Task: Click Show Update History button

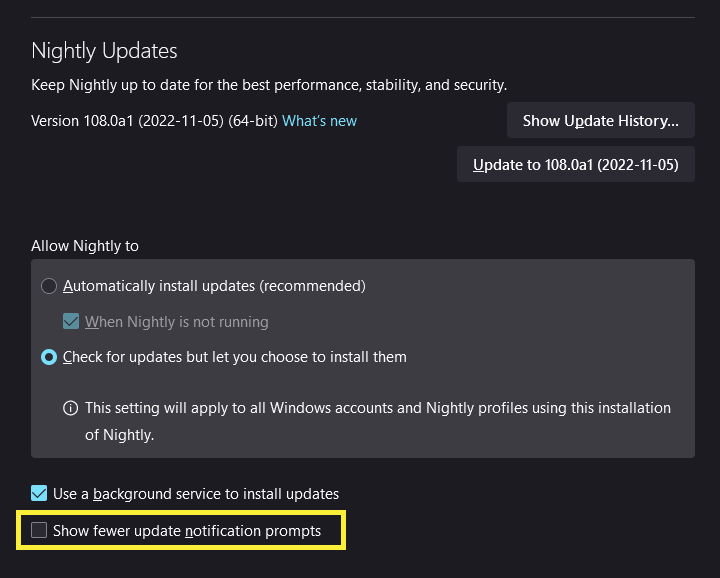Action: click(x=600, y=121)
